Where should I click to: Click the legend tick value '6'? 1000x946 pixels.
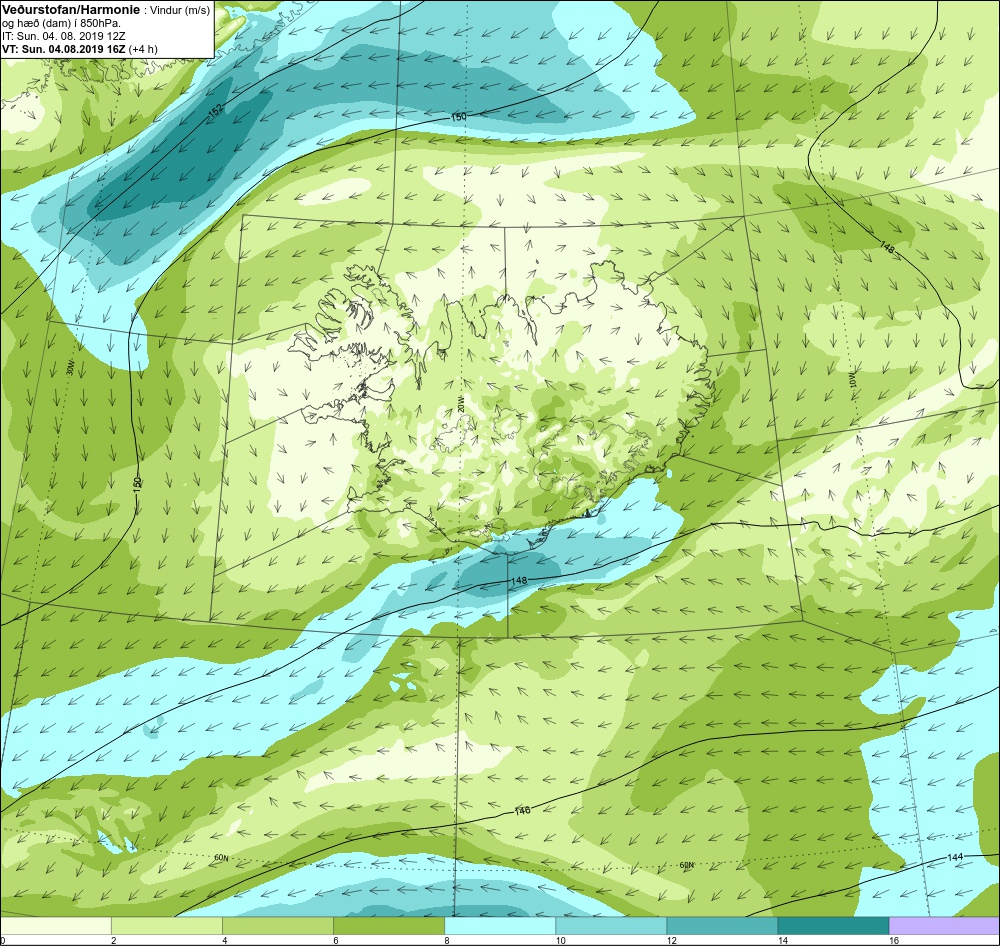pos(335,940)
